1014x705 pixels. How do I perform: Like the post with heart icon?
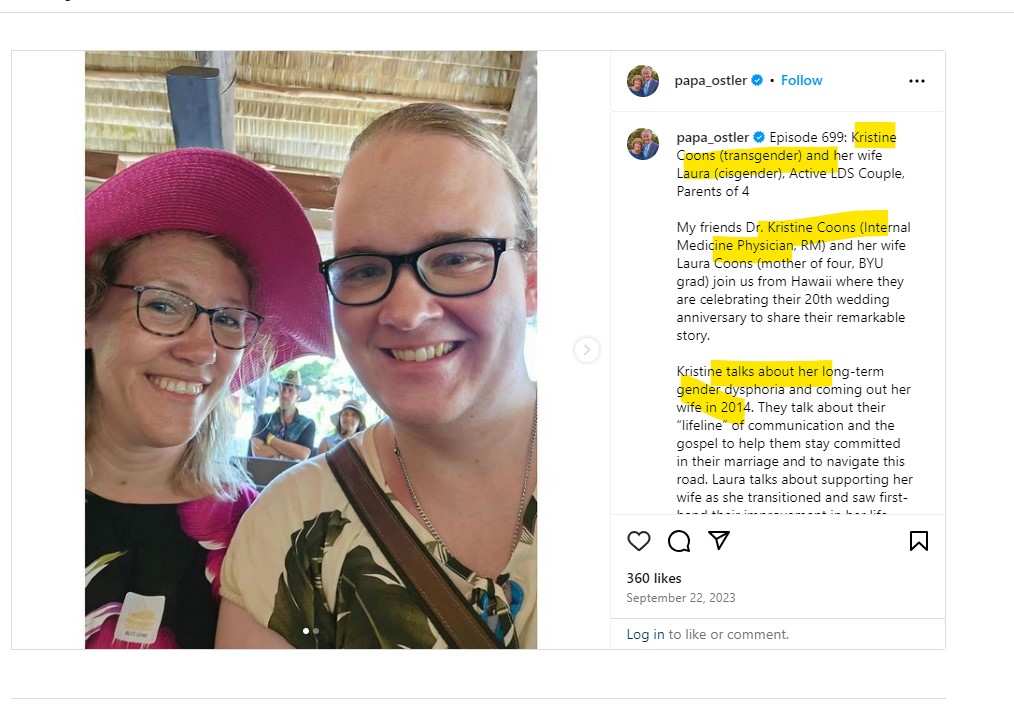click(x=639, y=541)
